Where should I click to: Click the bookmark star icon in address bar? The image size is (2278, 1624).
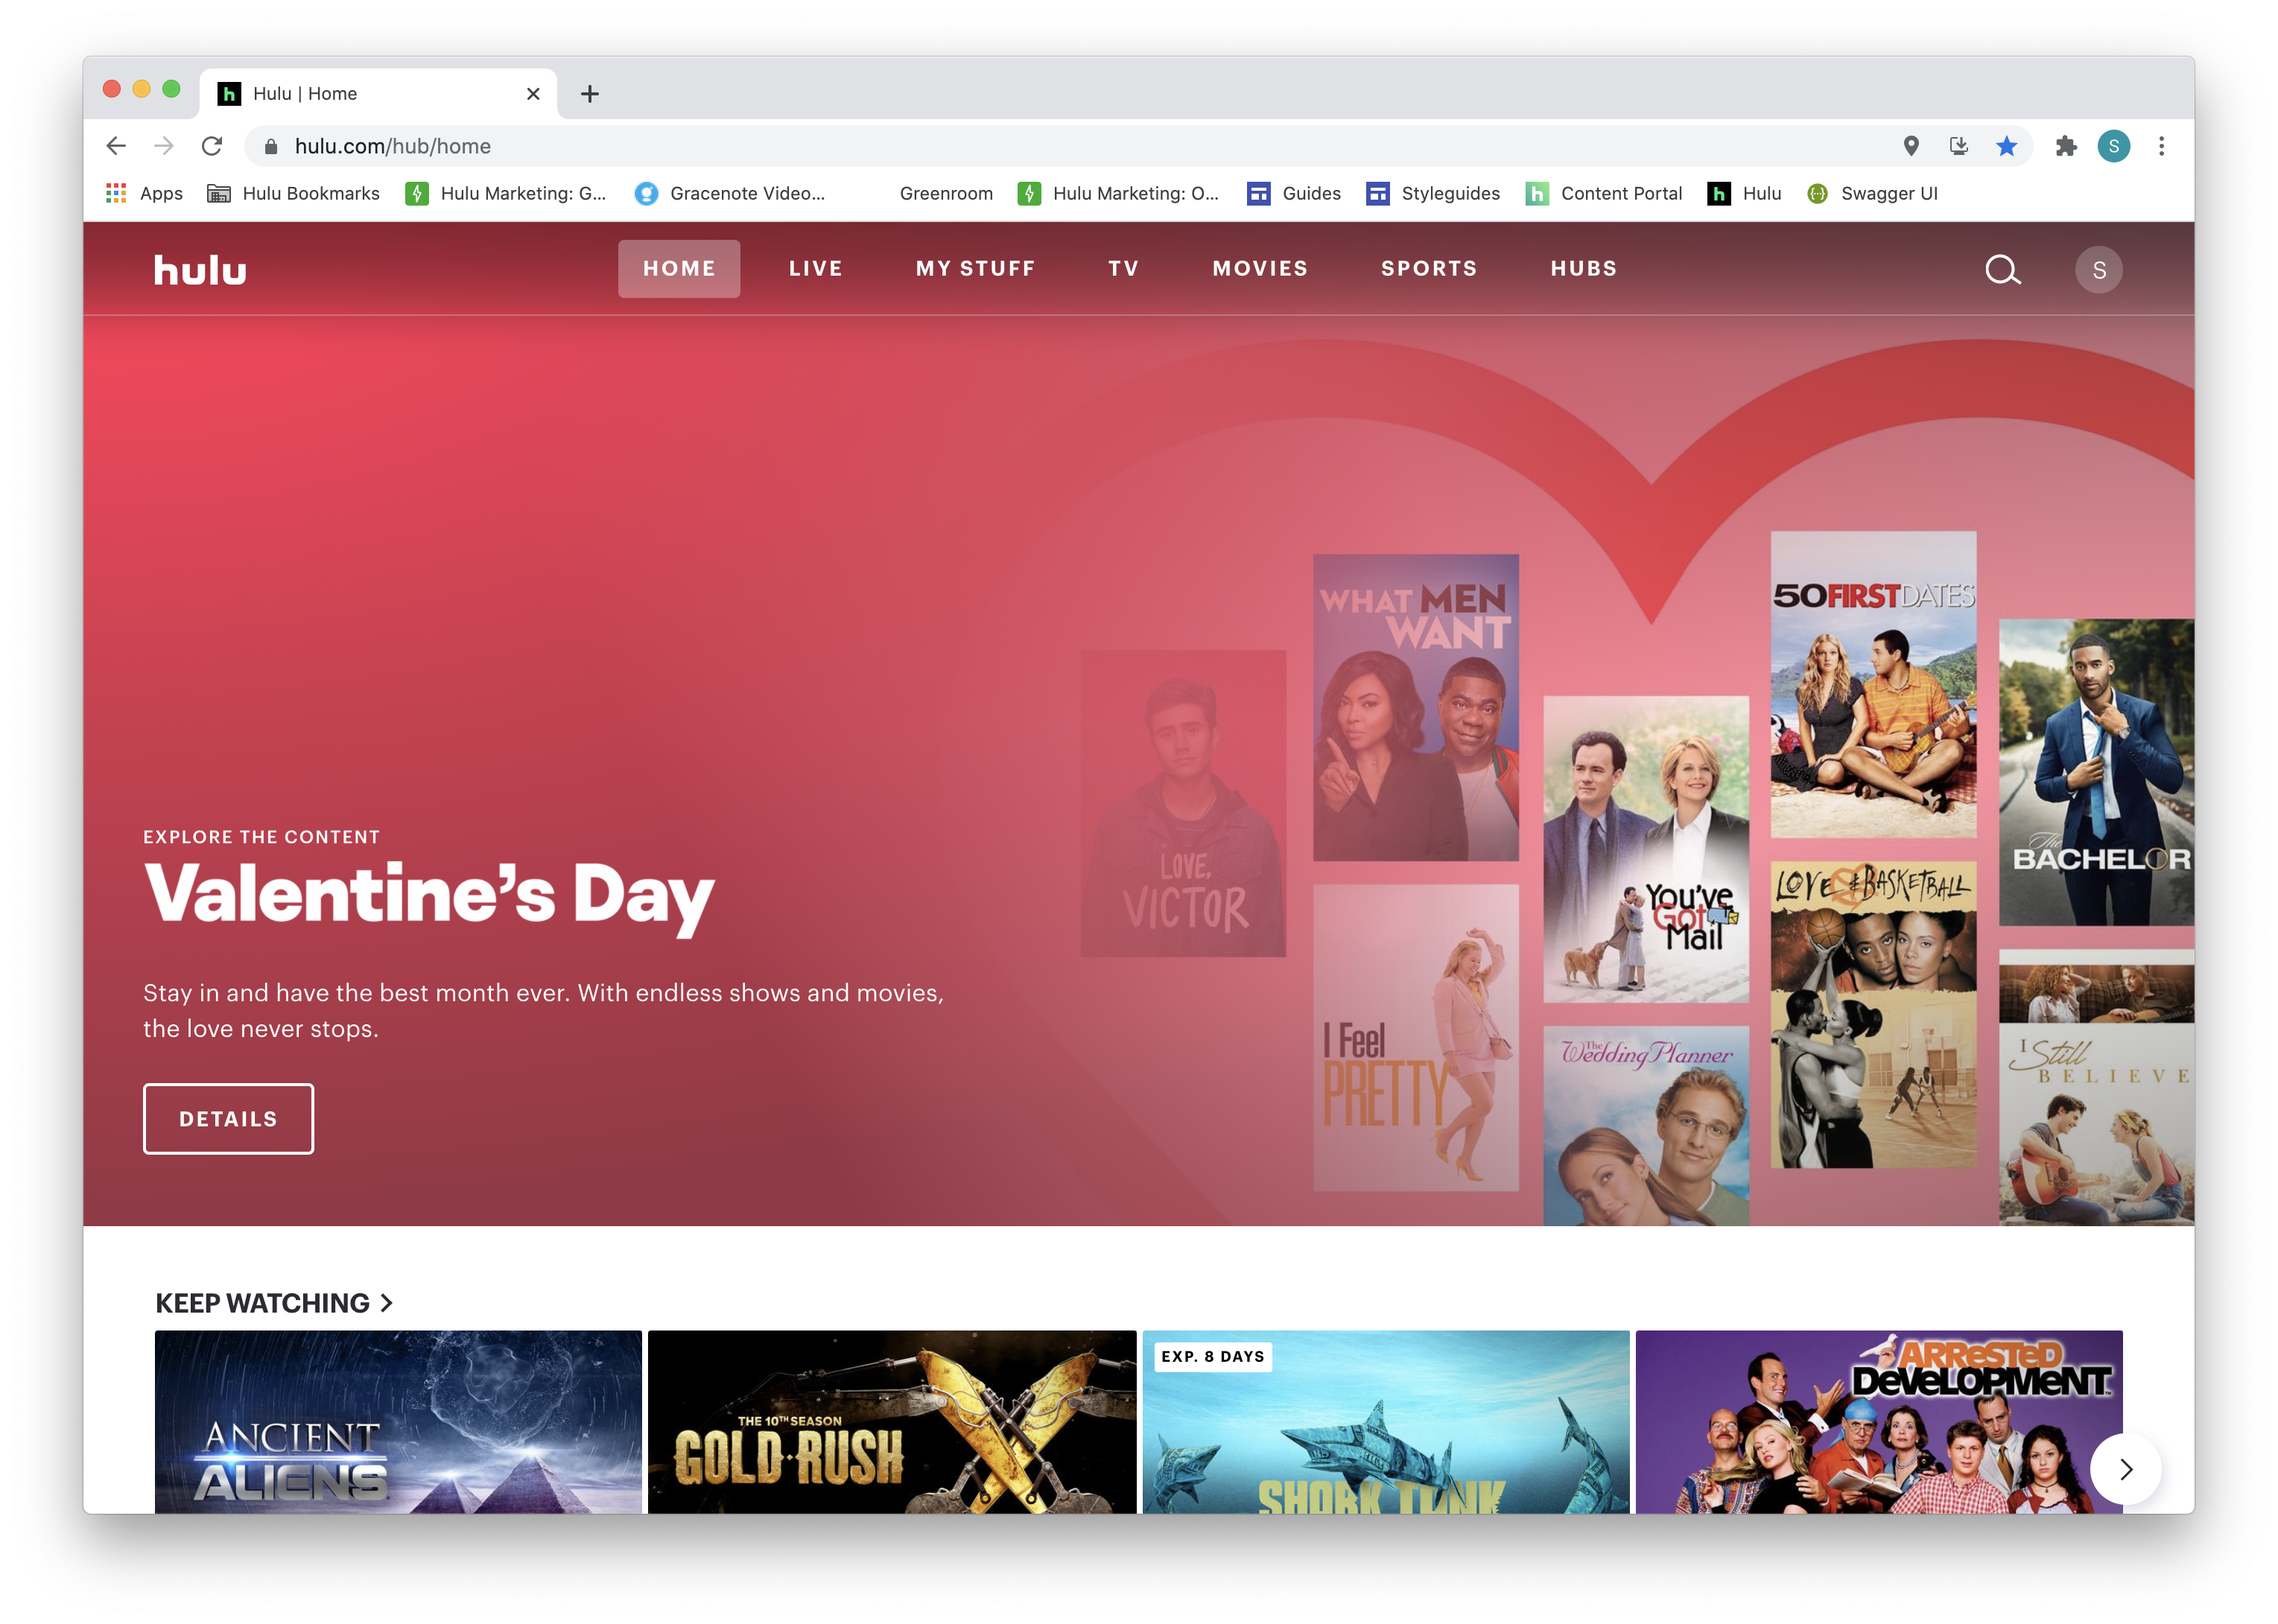click(2006, 146)
